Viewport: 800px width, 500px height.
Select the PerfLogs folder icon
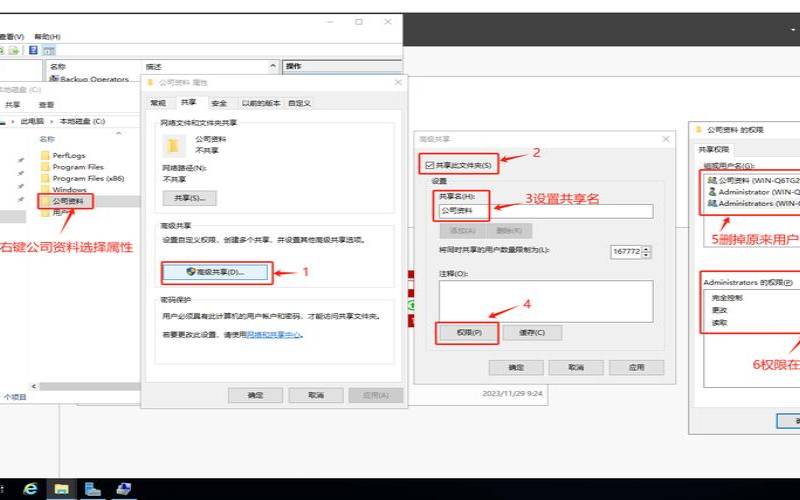click(x=45, y=155)
